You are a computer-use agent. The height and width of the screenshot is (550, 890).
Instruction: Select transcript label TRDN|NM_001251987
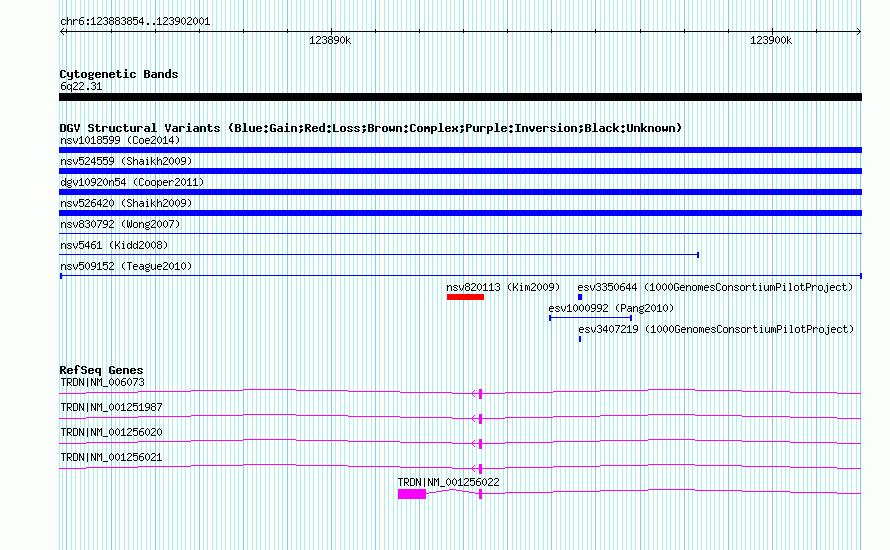(111, 408)
